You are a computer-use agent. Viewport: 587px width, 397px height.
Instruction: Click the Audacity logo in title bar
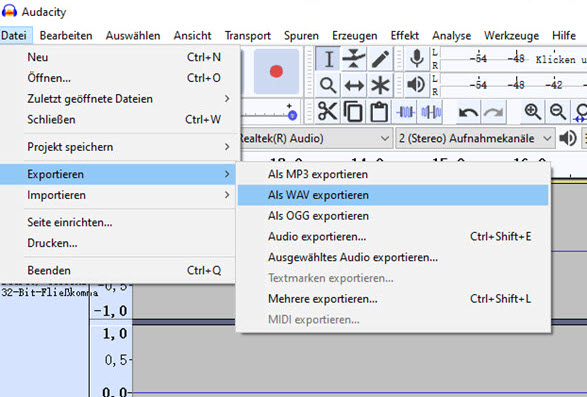pos(9,11)
